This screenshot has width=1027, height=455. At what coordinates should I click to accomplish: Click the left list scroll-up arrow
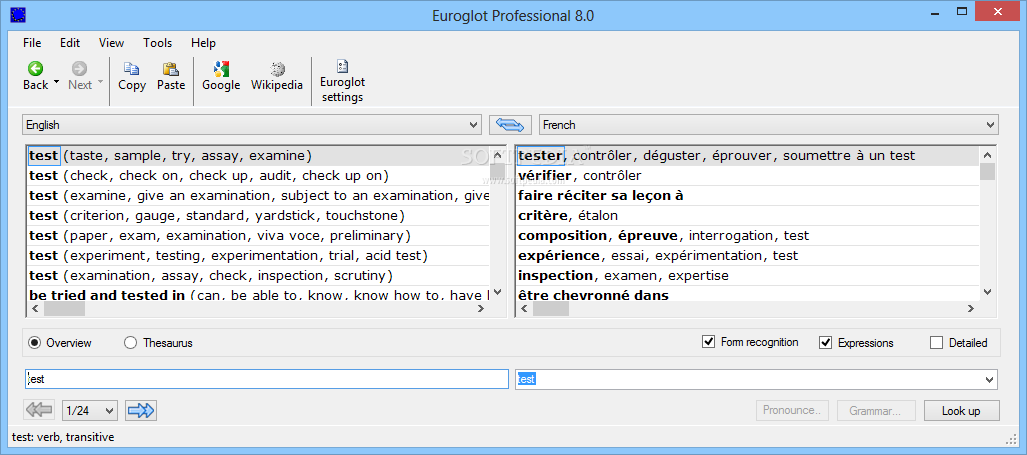coord(498,155)
